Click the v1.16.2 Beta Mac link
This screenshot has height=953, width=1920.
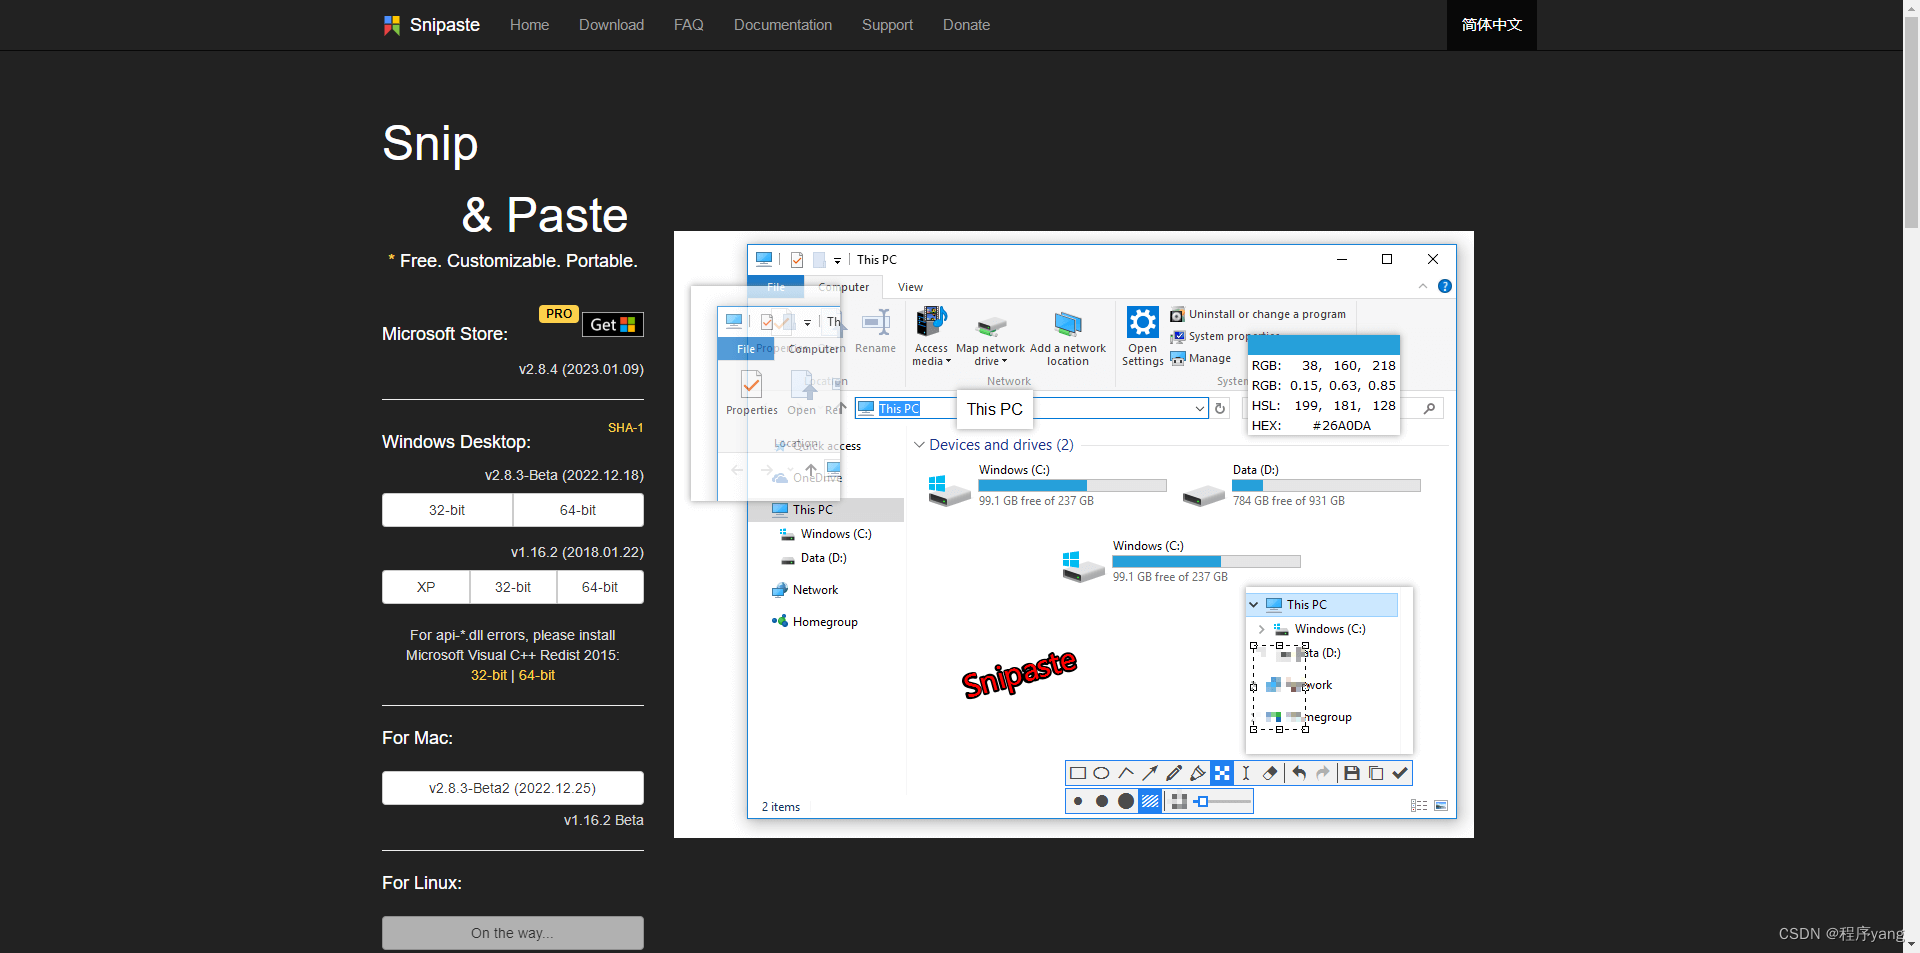click(x=603, y=820)
